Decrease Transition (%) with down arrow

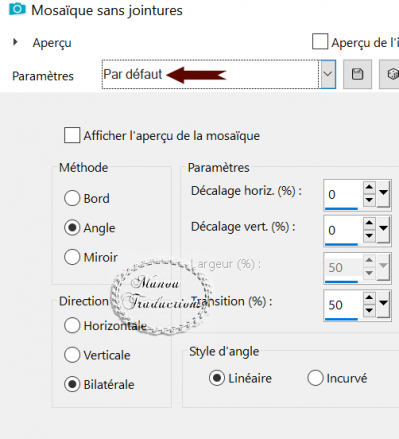(369, 311)
